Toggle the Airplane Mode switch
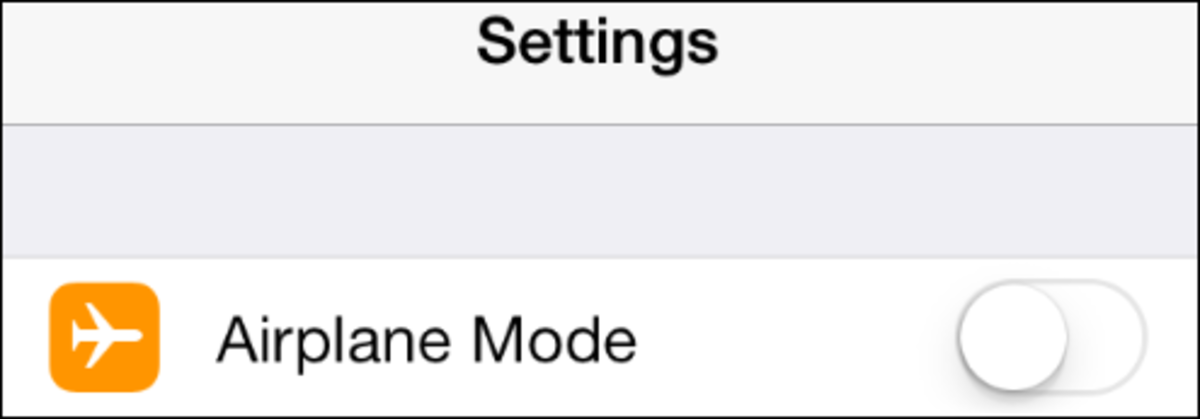The height and width of the screenshot is (419, 1200). tap(1051, 336)
